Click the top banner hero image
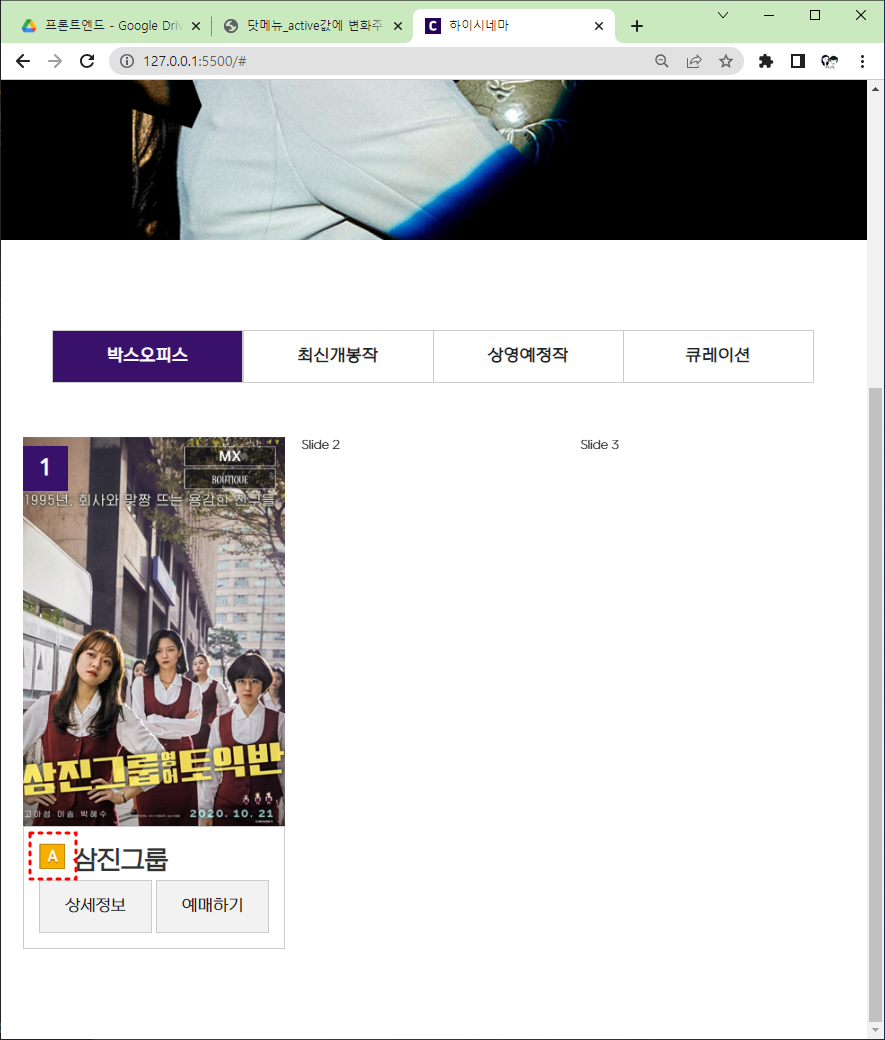885x1040 pixels. [x=434, y=160]
